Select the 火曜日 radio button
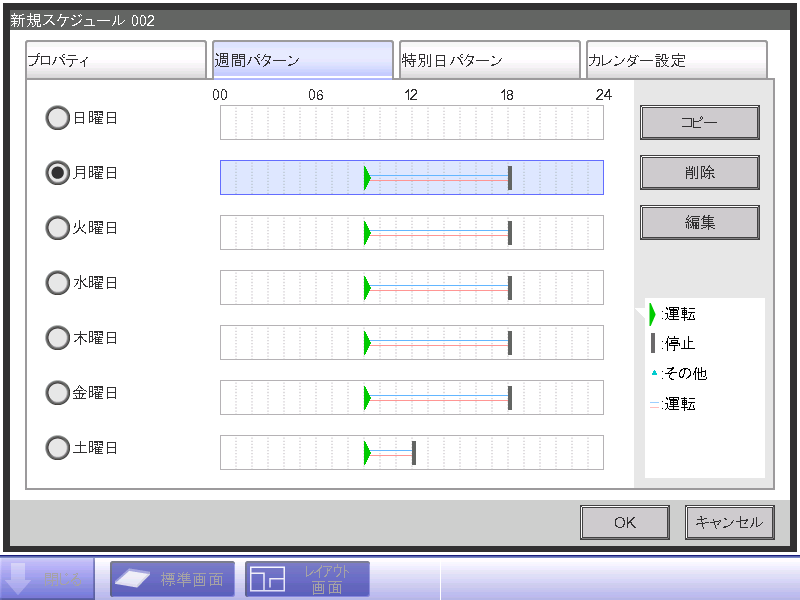800x600 pixels. 58,228
